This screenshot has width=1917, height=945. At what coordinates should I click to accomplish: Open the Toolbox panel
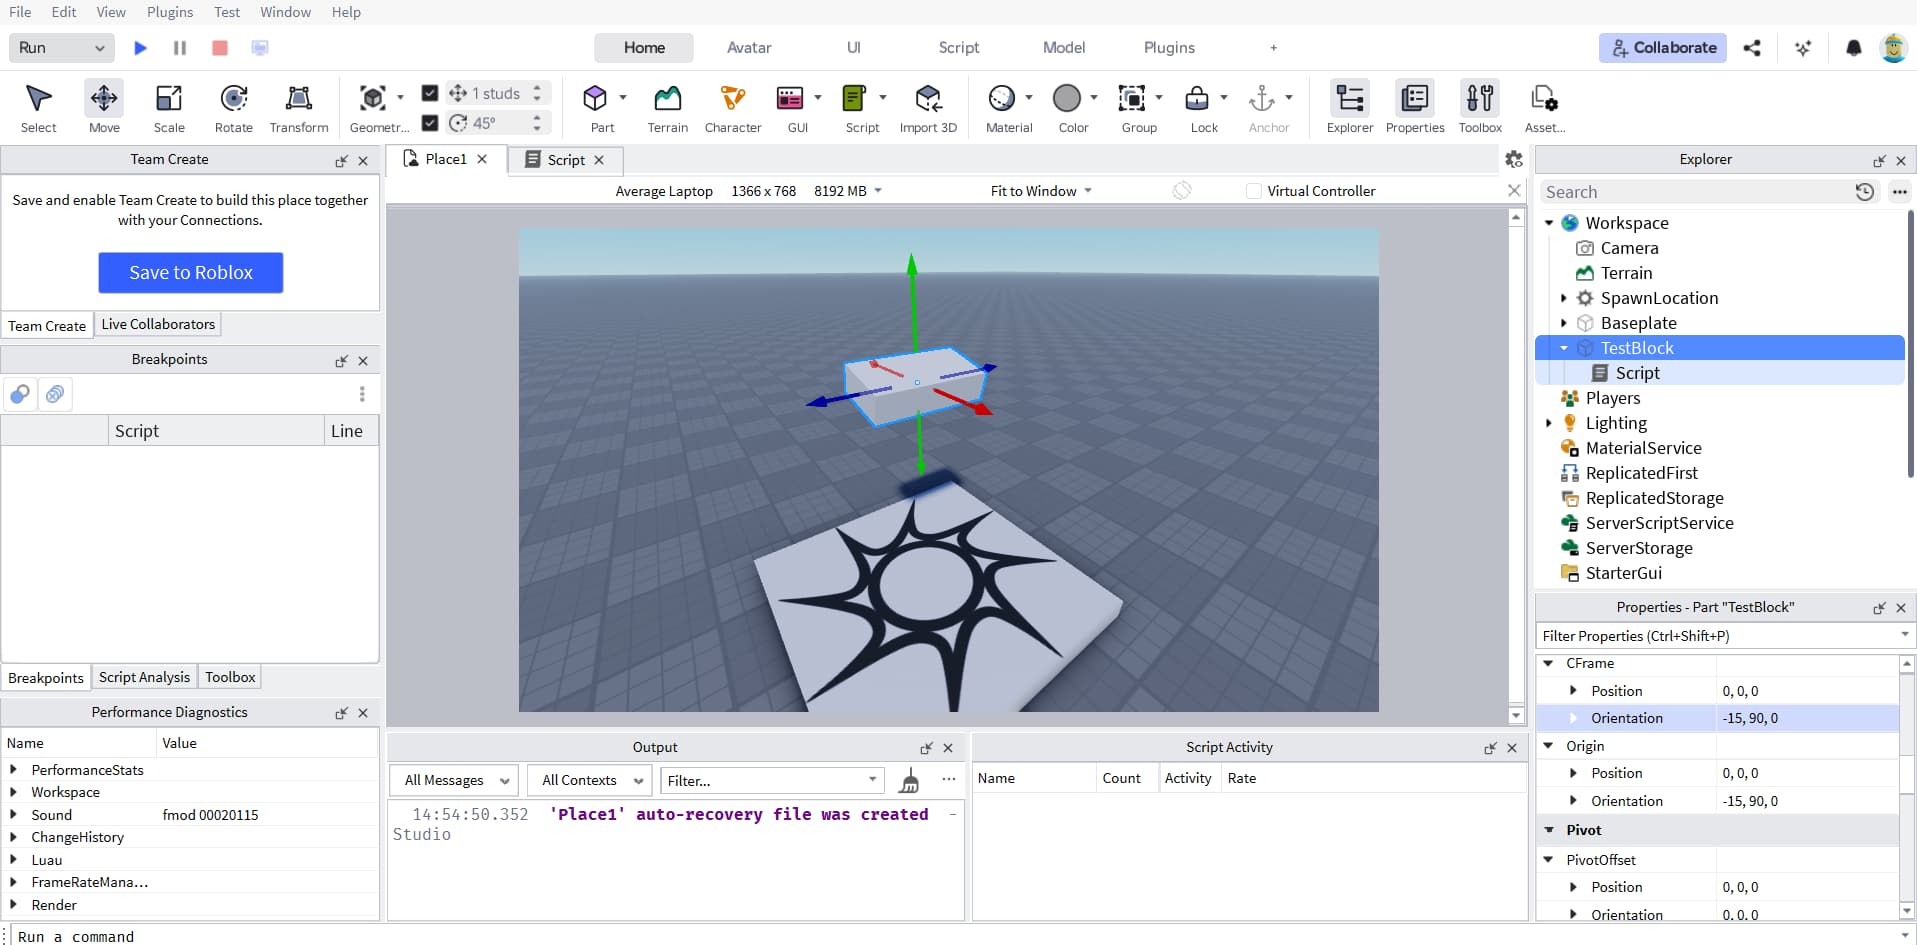point(1479,106)
